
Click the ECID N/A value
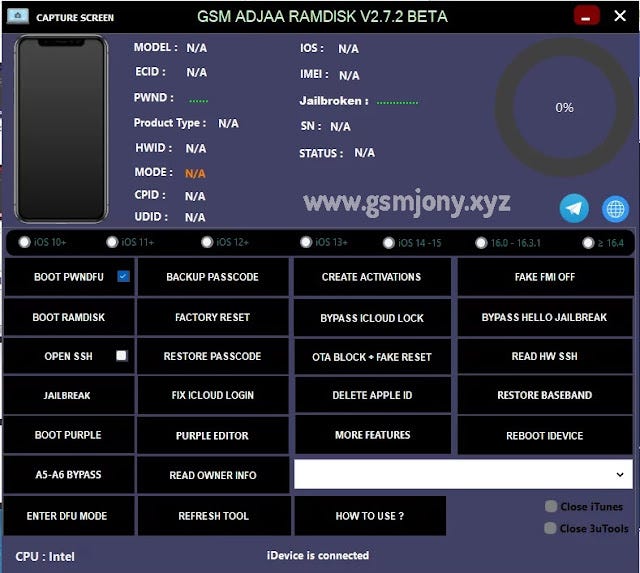point(197,72)
